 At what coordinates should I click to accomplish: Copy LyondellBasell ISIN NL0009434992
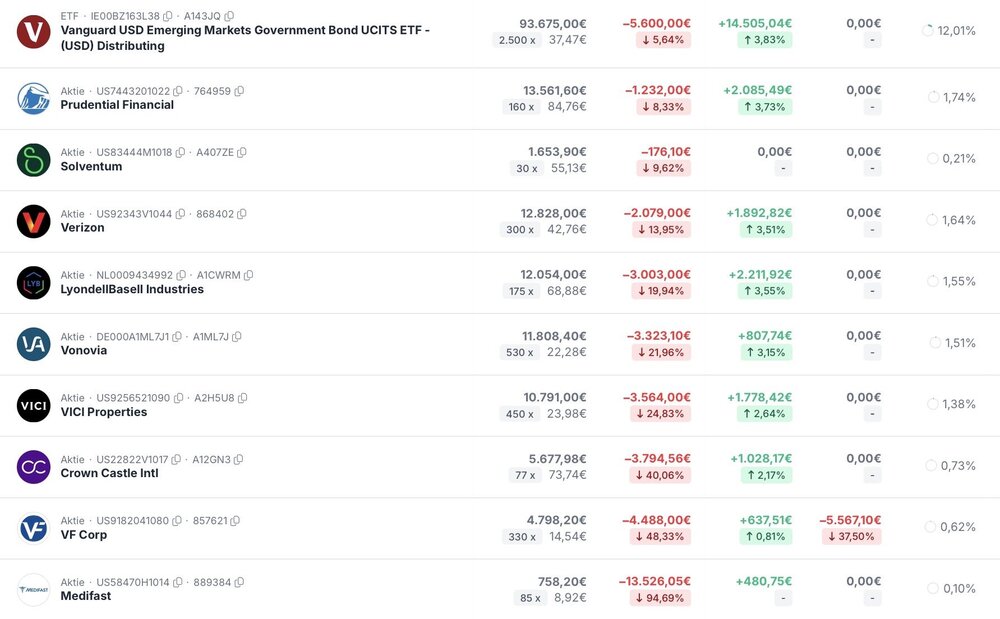point(181,275)
